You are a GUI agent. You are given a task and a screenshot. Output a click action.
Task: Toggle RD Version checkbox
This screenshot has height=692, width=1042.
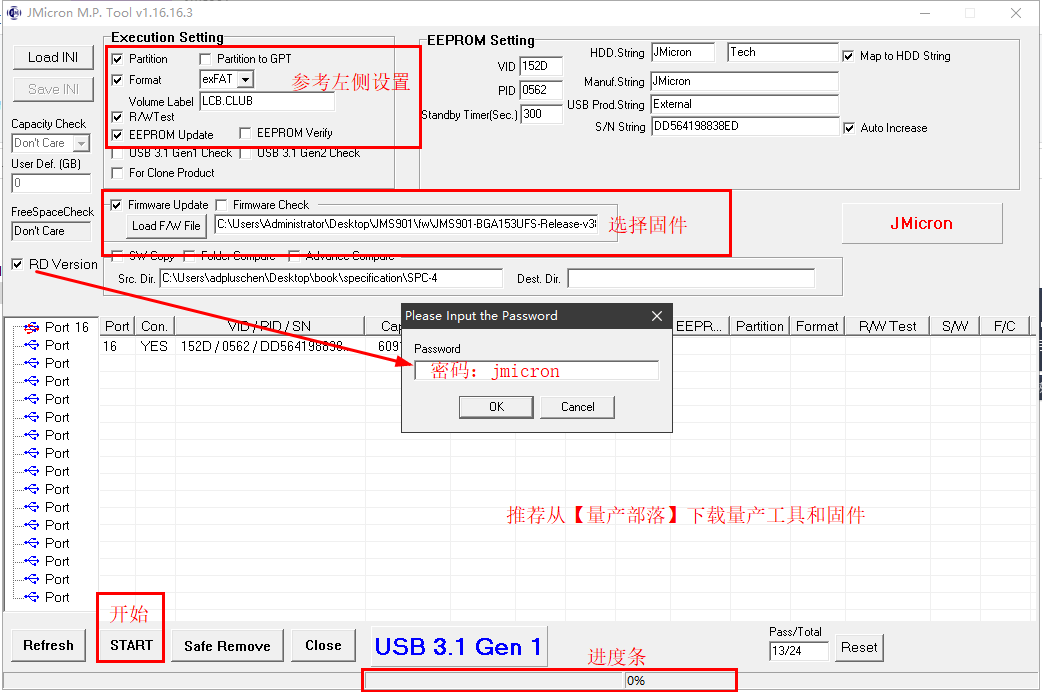click(x=17, y=264)
